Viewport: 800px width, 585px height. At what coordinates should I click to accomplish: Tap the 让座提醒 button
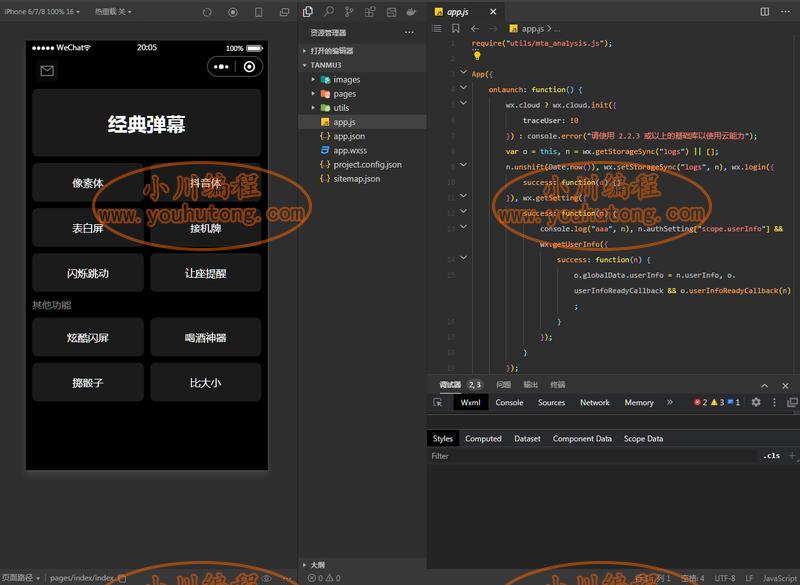tap(206, 273)
